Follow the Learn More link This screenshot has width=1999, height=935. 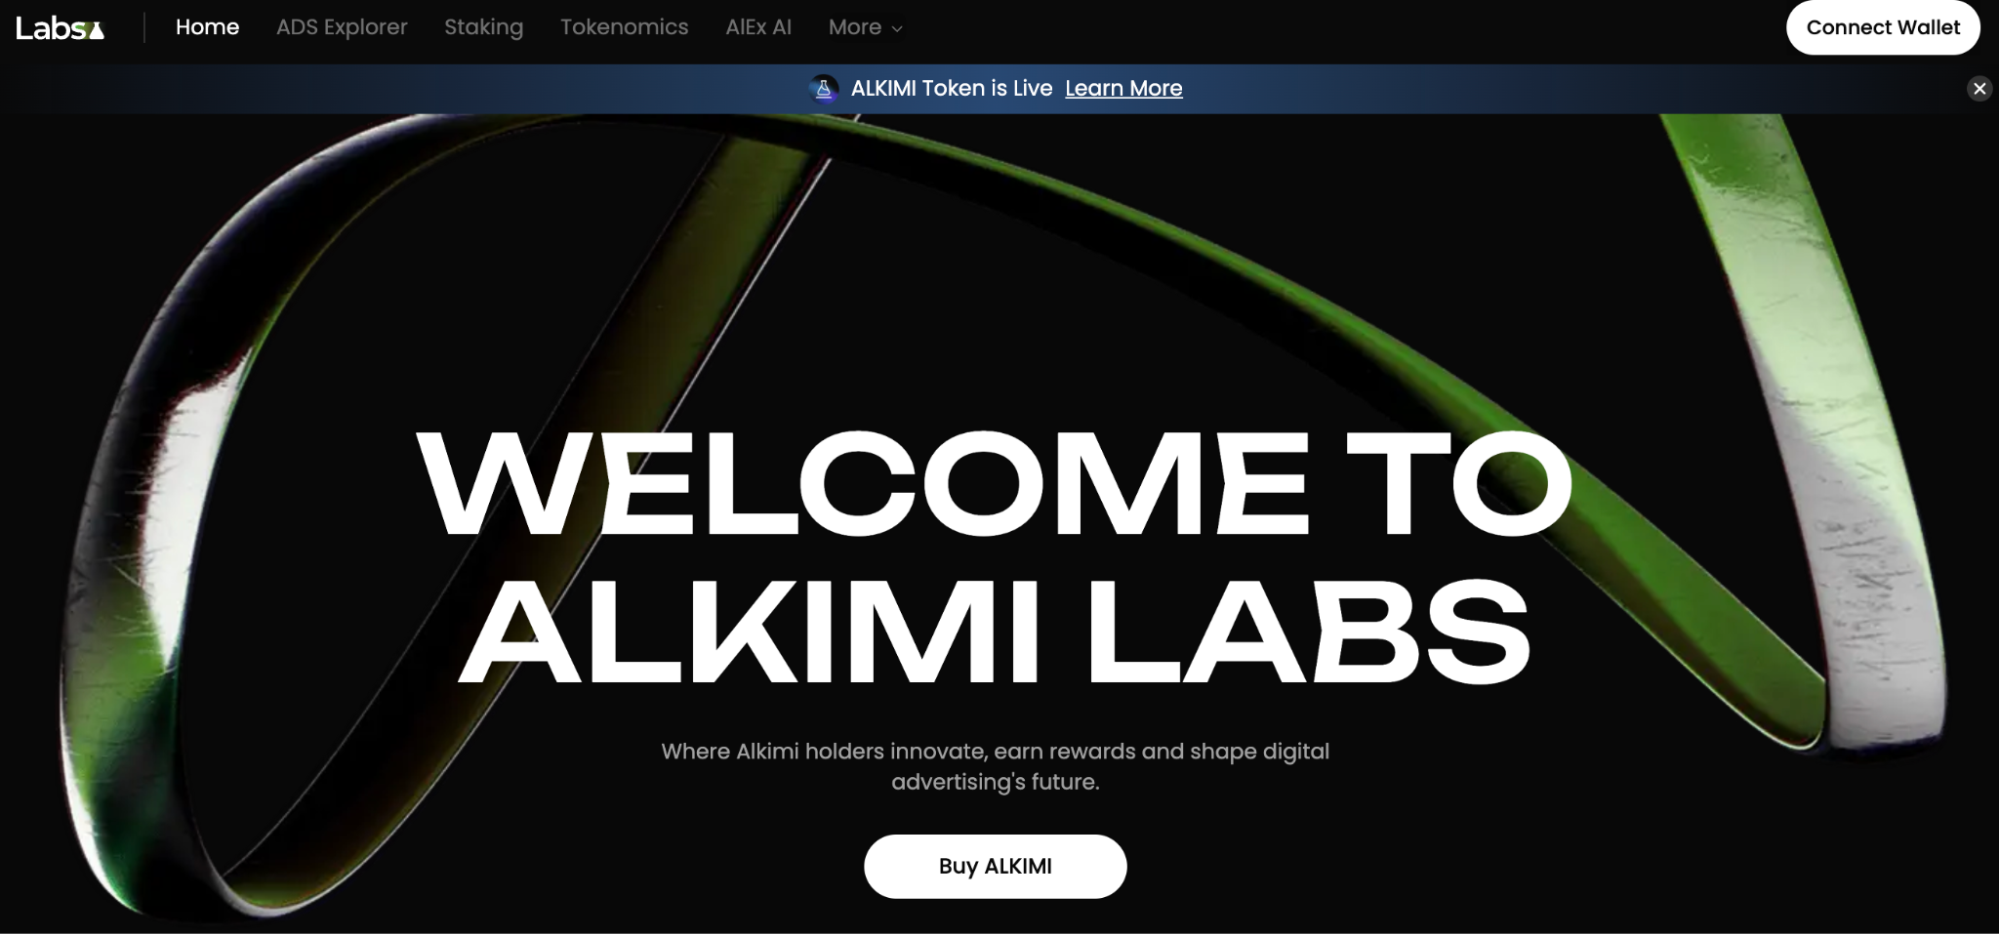(x=1123, y=88)
